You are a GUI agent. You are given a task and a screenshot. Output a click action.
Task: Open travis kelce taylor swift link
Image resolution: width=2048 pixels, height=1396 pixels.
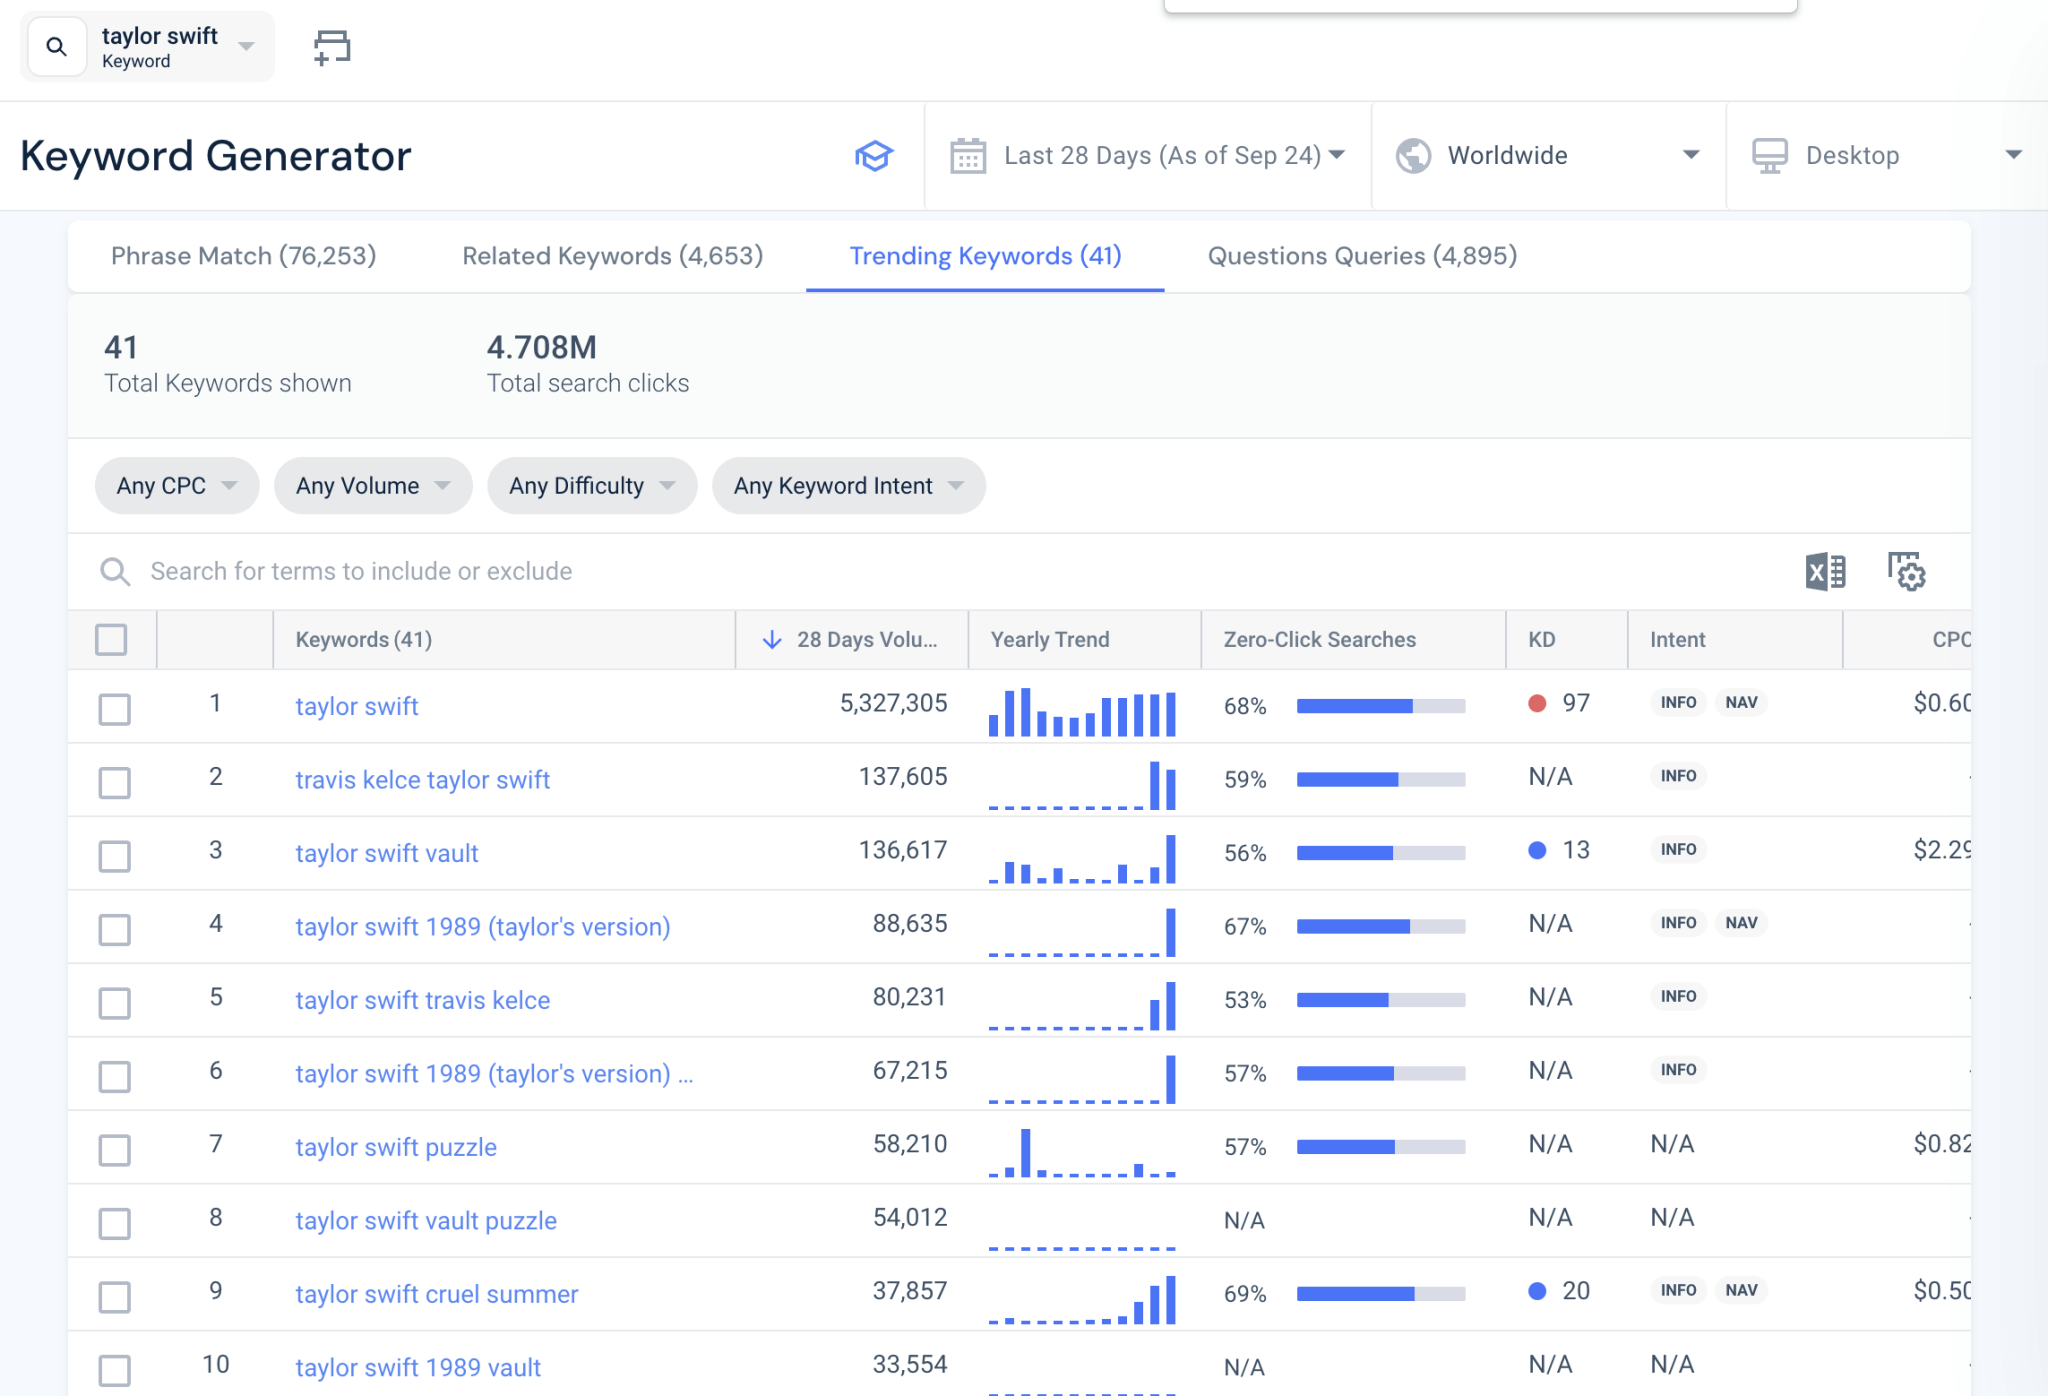click(x=423, y=780)
